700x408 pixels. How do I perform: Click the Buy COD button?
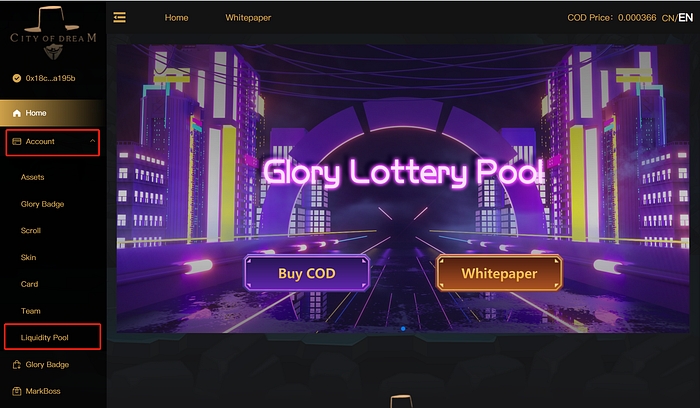tap(307, 273)
